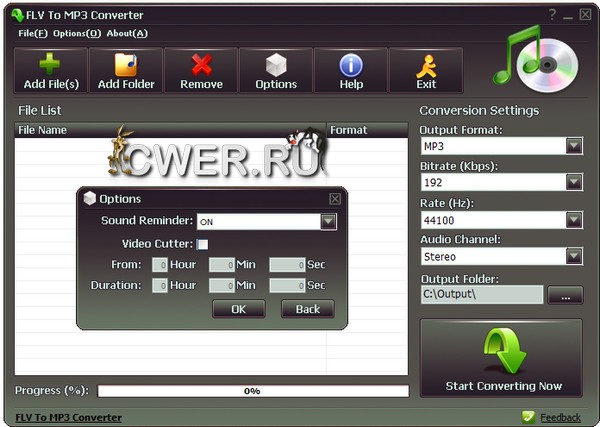Expand the Bitrate (Kbps) dropdown
The image size is (600, 427).
pos(573,182)
